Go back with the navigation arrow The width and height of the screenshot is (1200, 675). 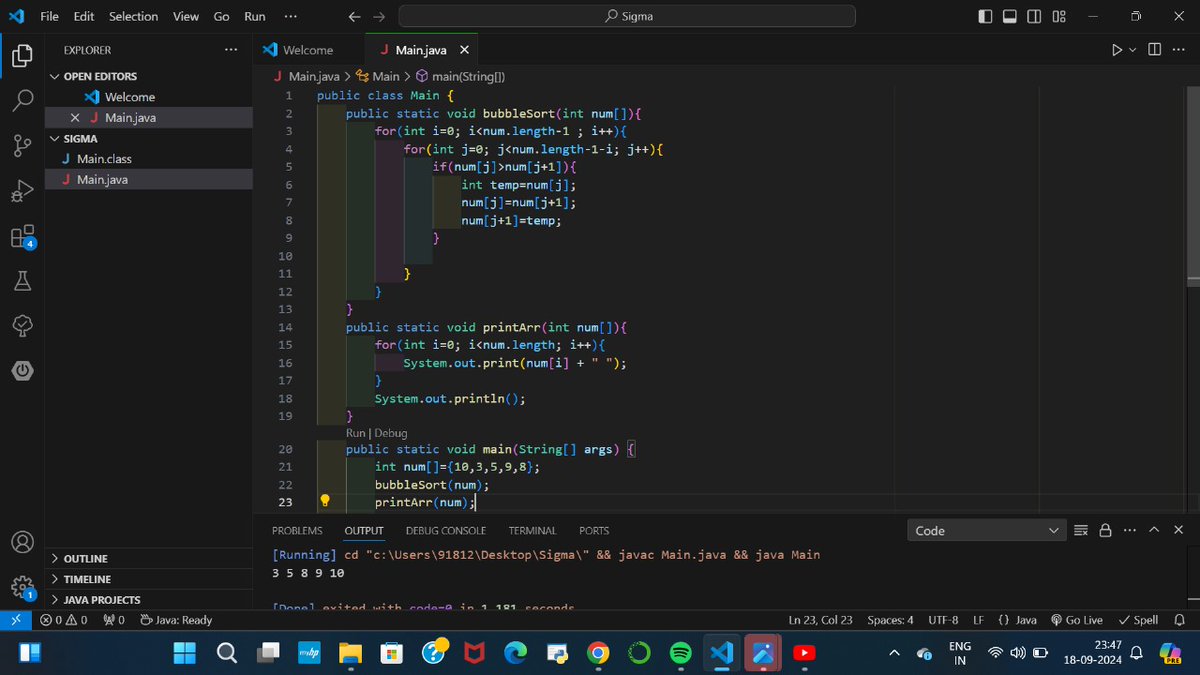point(355,16)
